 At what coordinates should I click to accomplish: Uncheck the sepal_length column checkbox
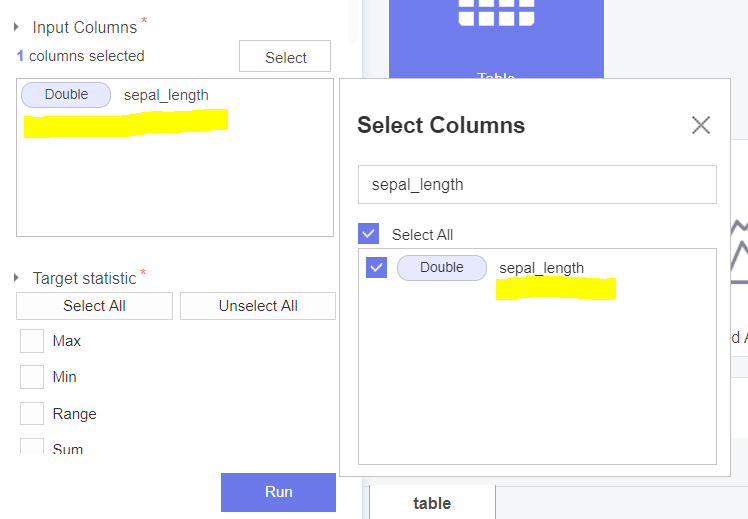pos(376,268)
